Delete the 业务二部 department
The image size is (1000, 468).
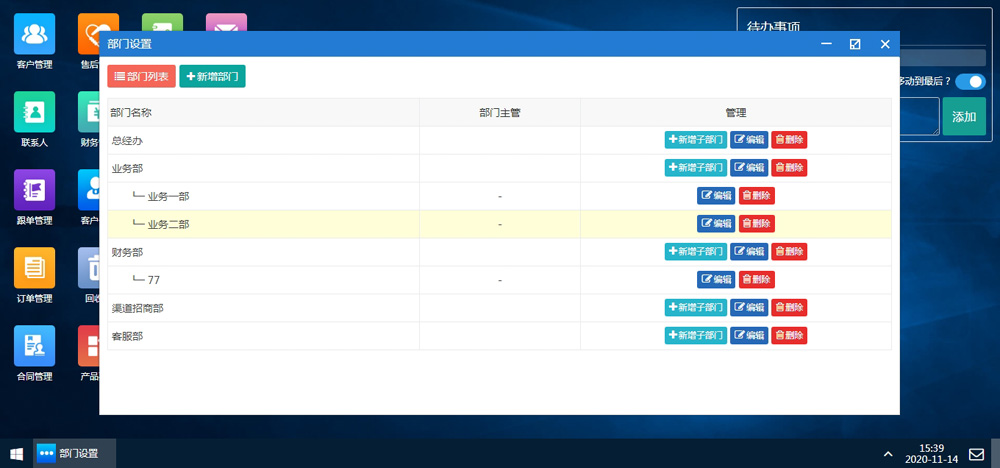tap(757, 224)
